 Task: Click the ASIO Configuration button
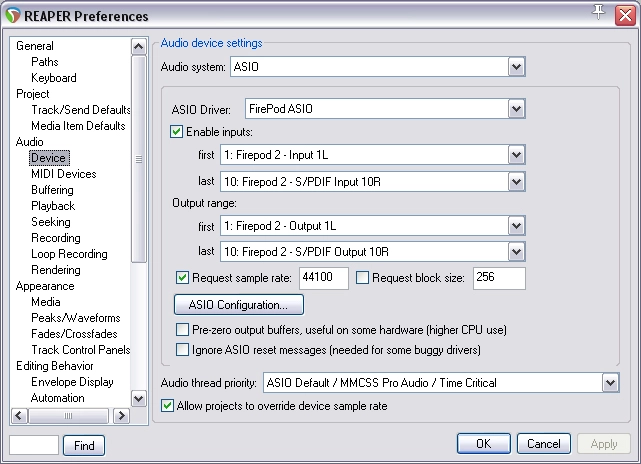pos(239,304)
